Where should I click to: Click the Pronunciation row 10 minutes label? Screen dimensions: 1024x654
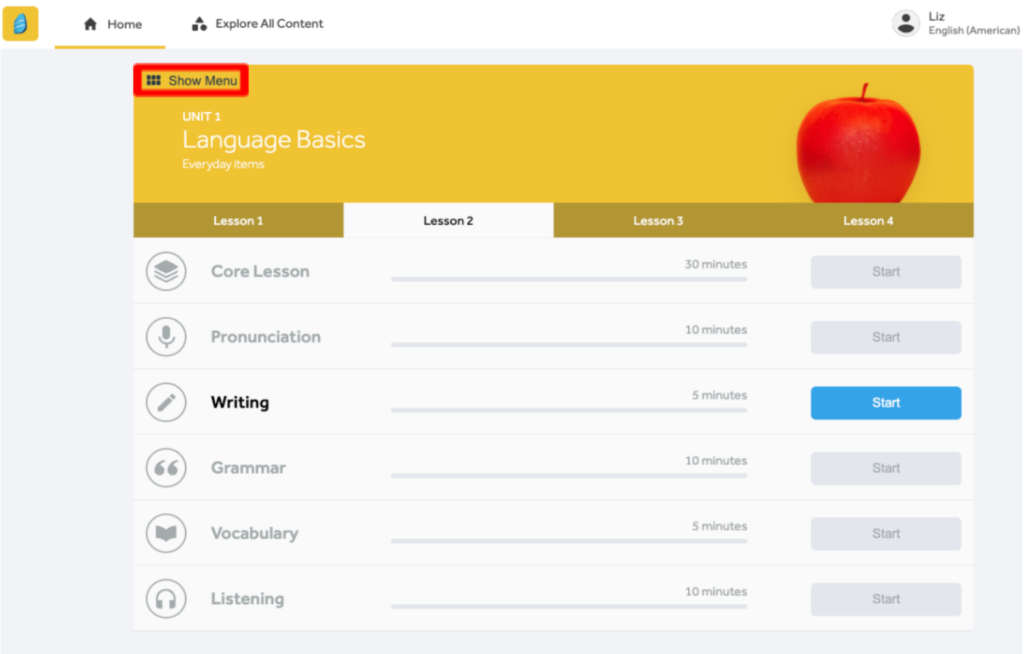pyautogui.click(x=716, y=329)
